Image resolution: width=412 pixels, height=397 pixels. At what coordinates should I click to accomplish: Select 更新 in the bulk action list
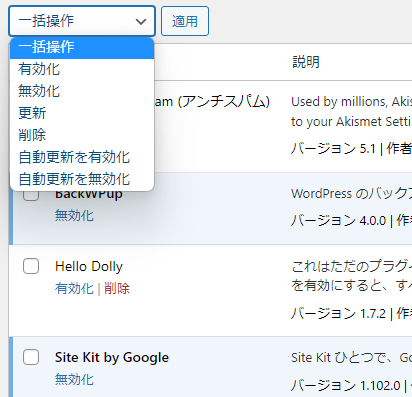click(82, 113)
